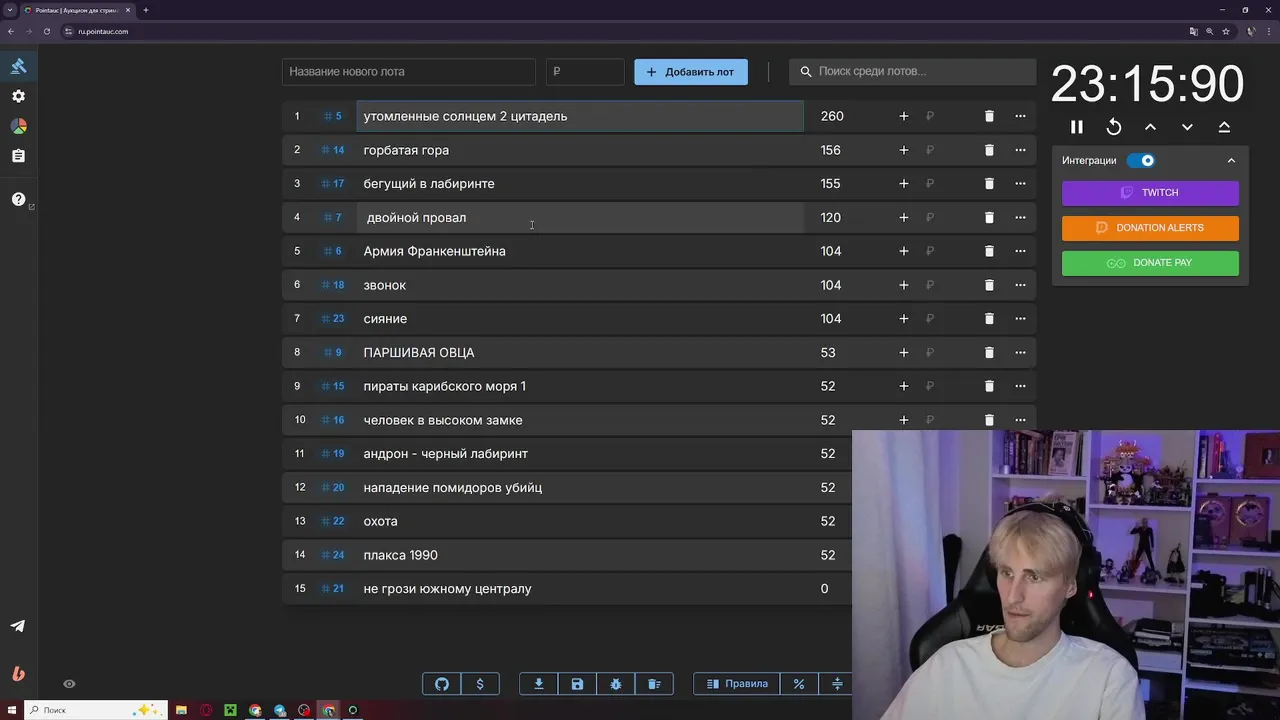1280x720 pixels.
Task: Connect the Donate Pay integration
Action: pyautogui.click(x=1150, y=263)
